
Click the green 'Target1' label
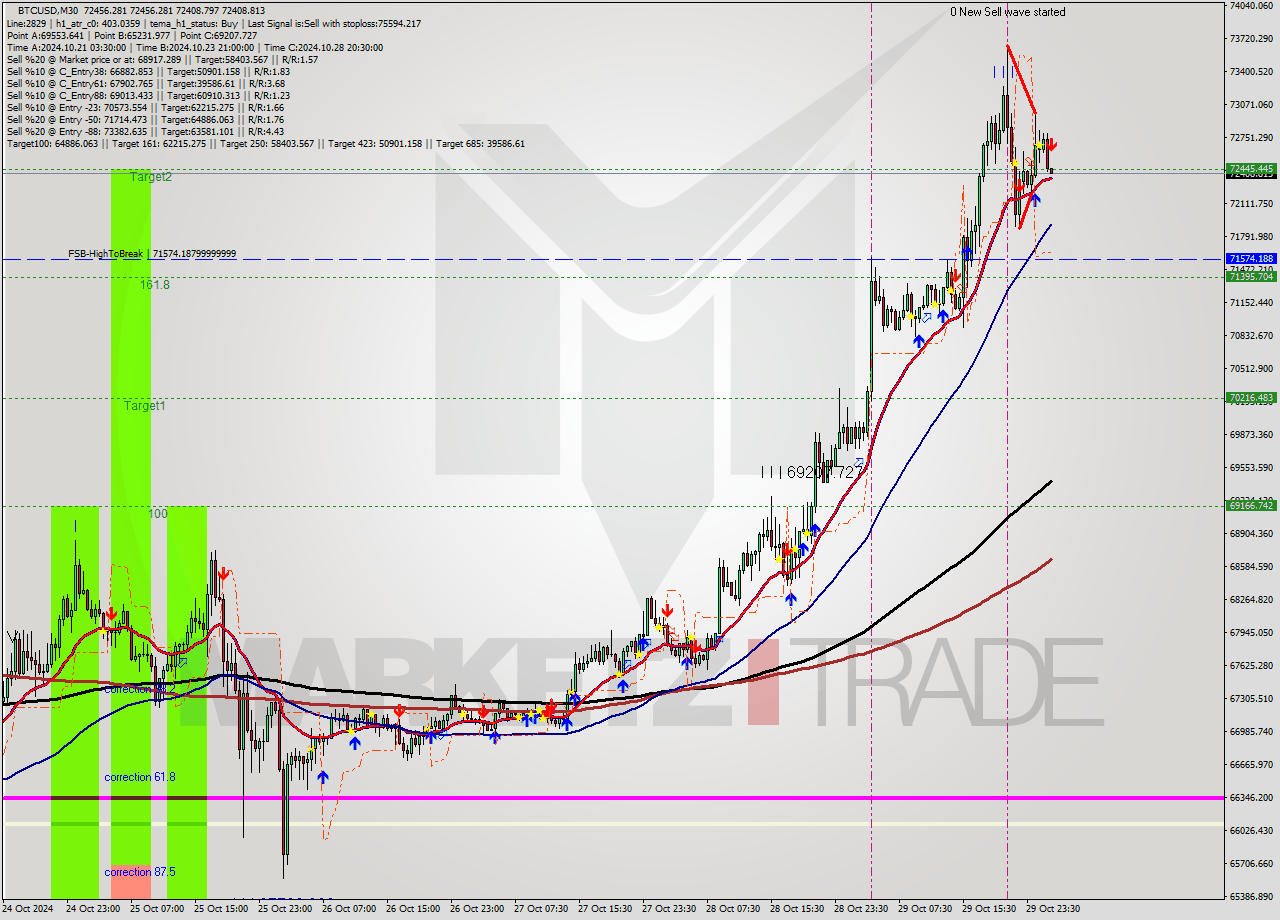coord(145,406)
